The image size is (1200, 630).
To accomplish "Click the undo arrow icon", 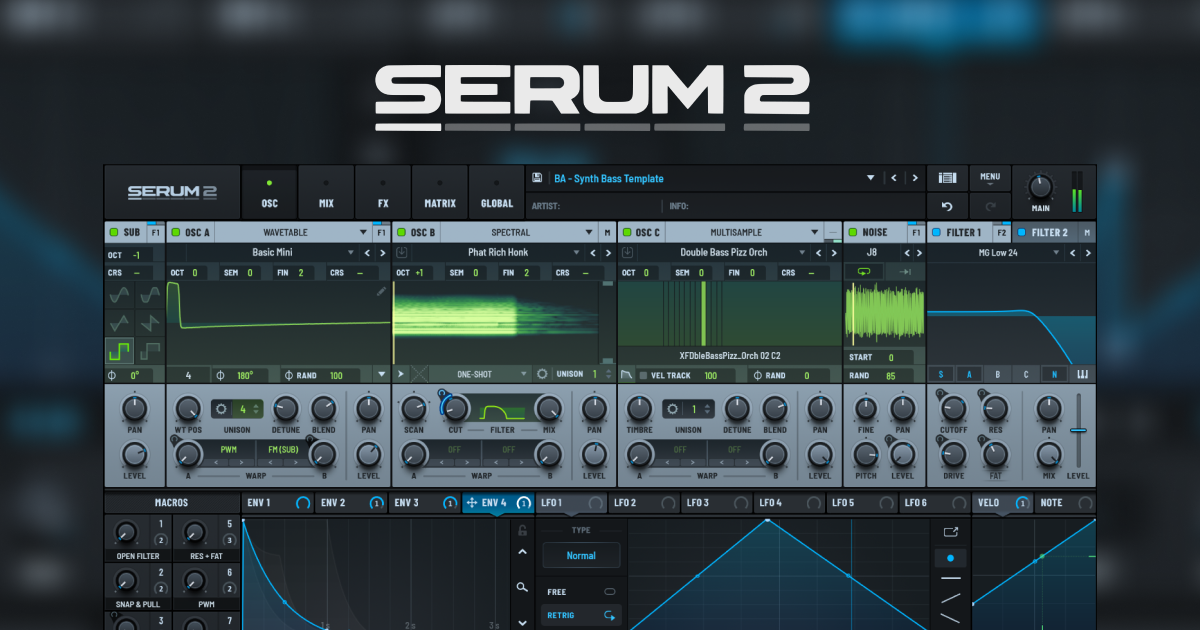I will pyautogui.click(x=947, y=205).
